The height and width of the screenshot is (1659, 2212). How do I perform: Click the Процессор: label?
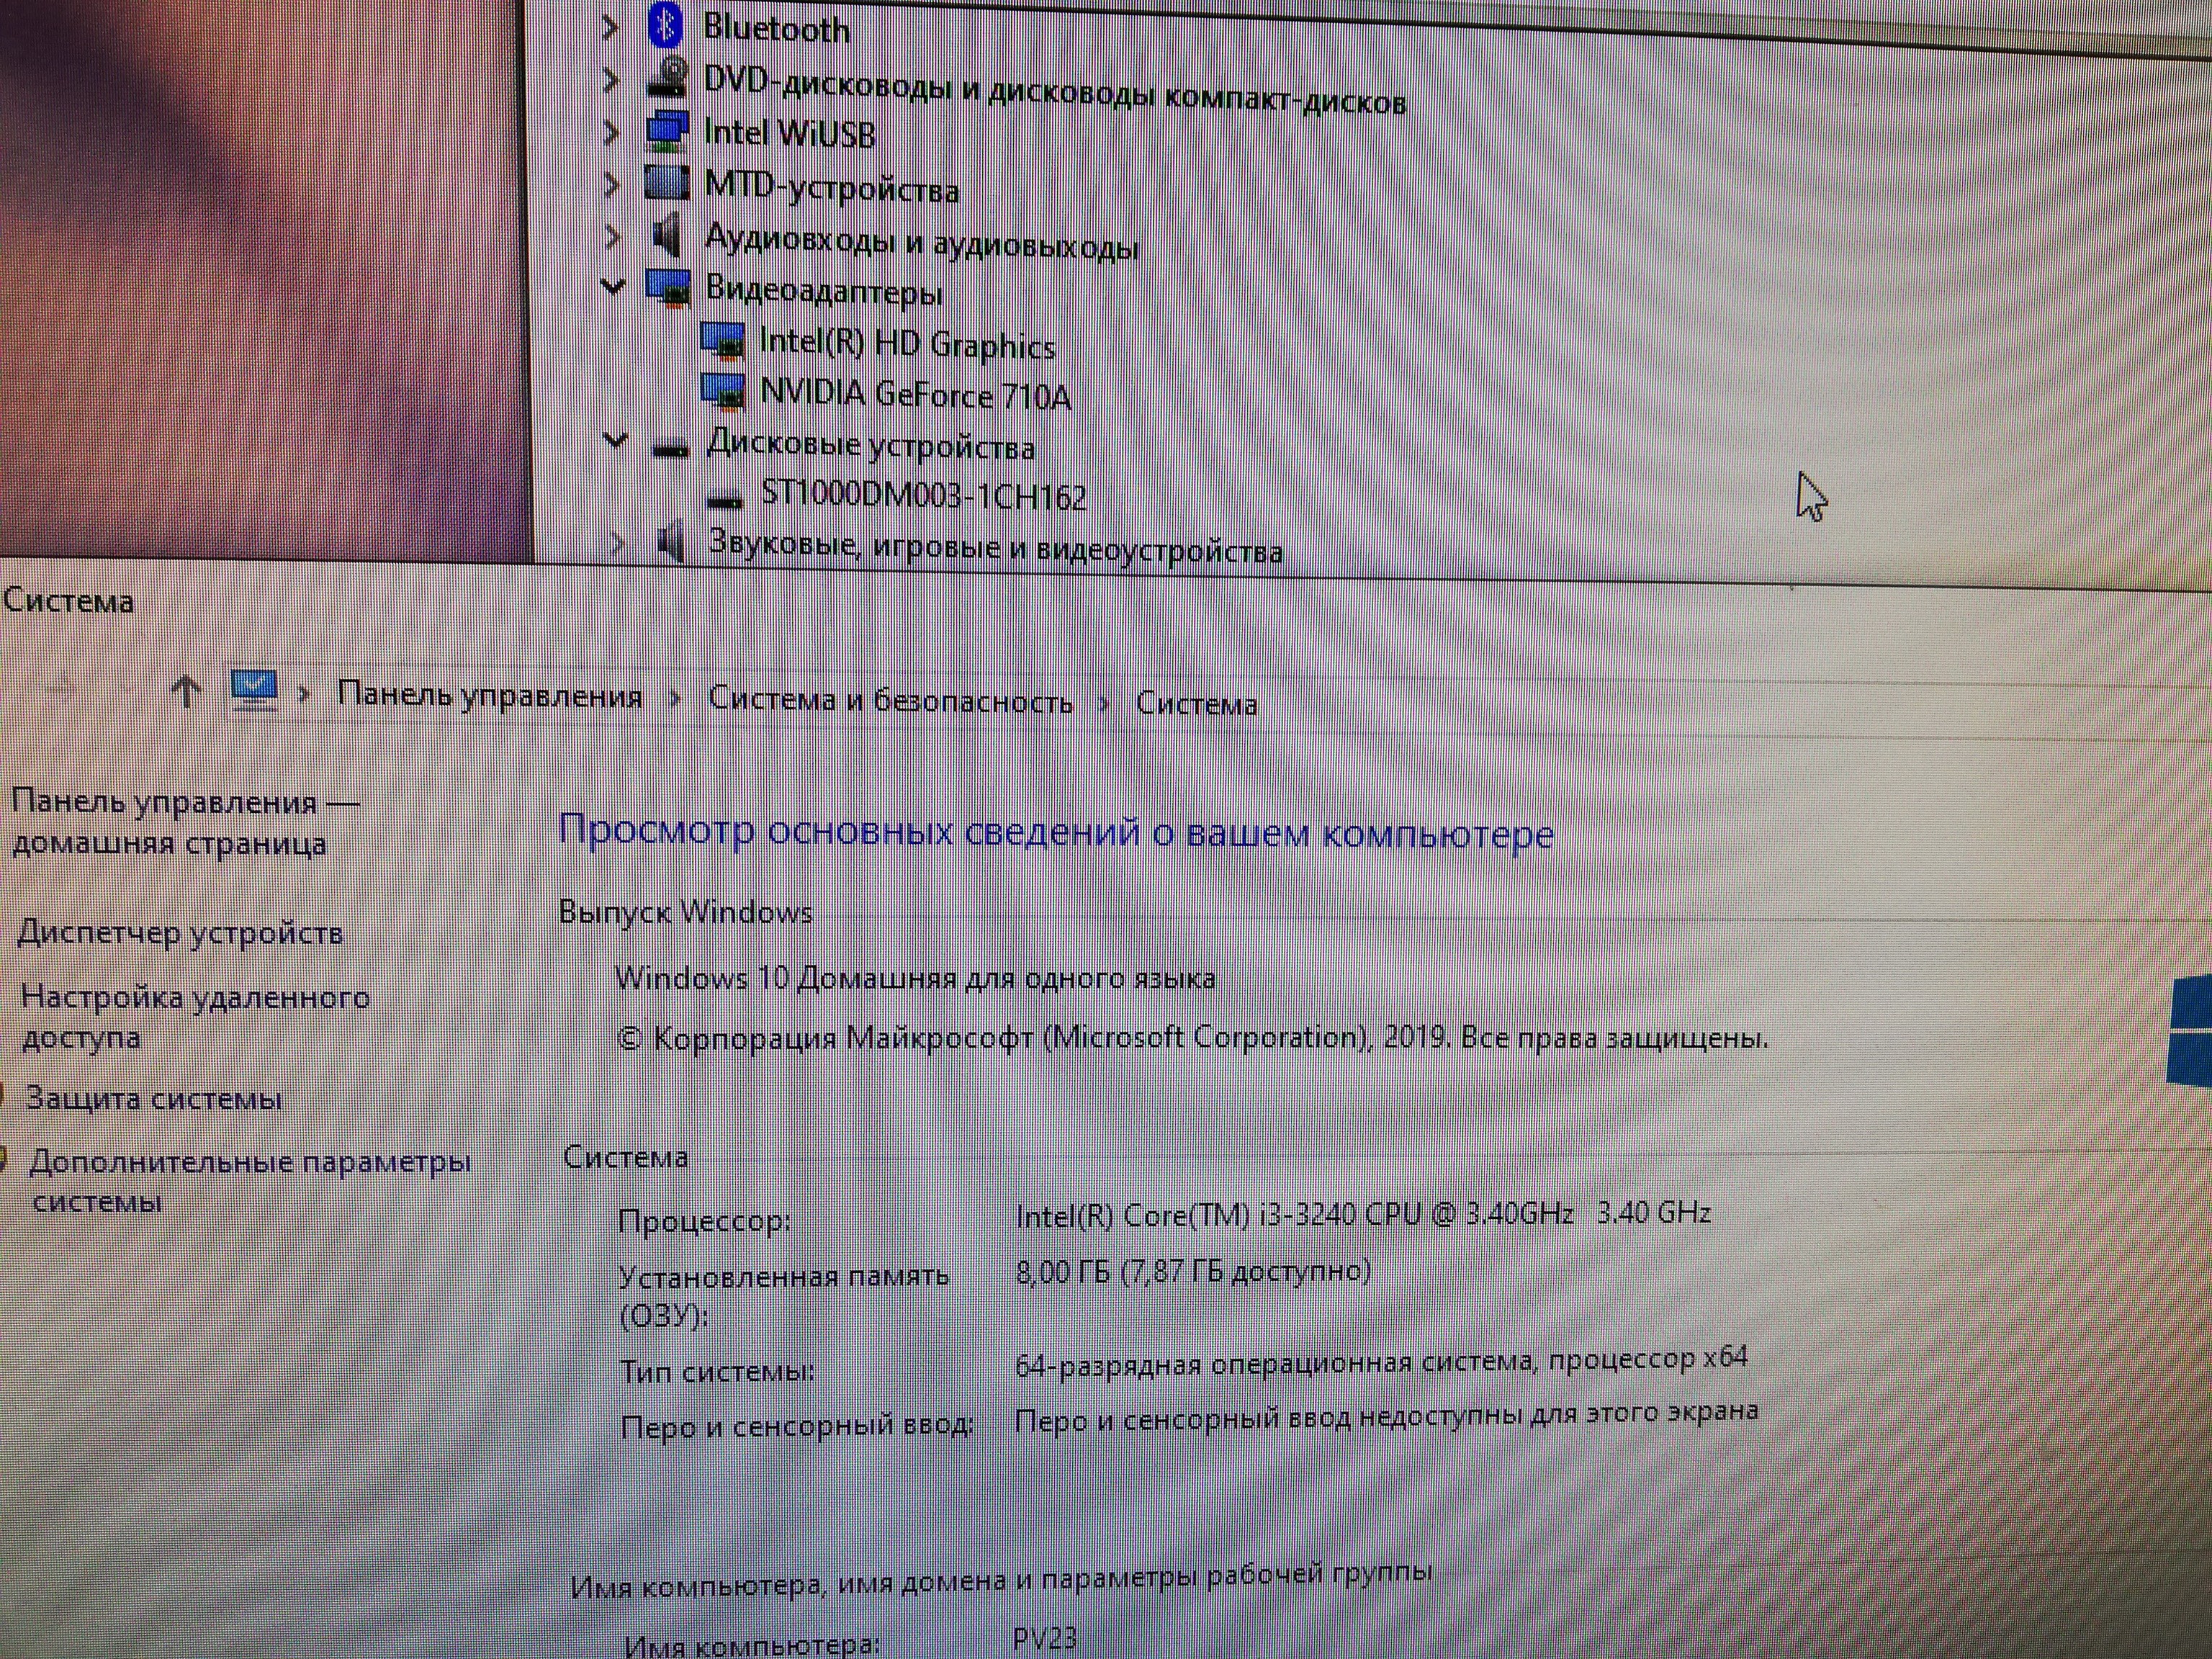704,1221
